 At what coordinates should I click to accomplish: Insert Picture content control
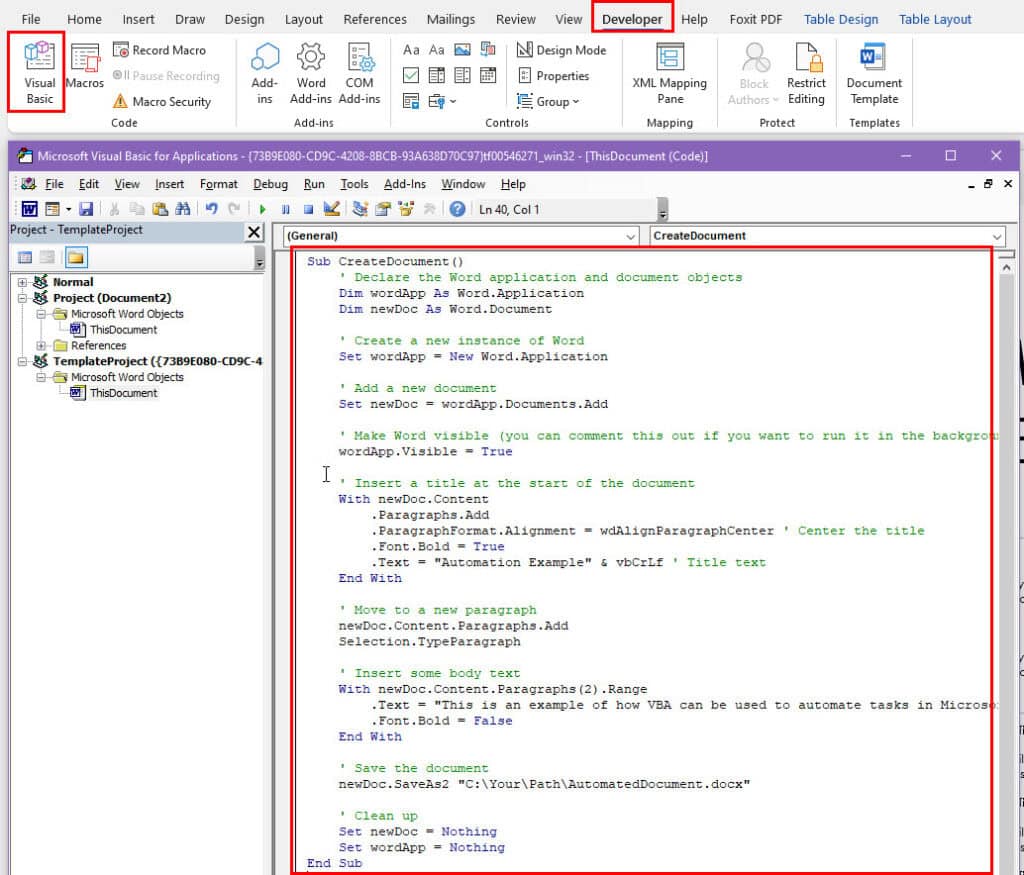462,50
